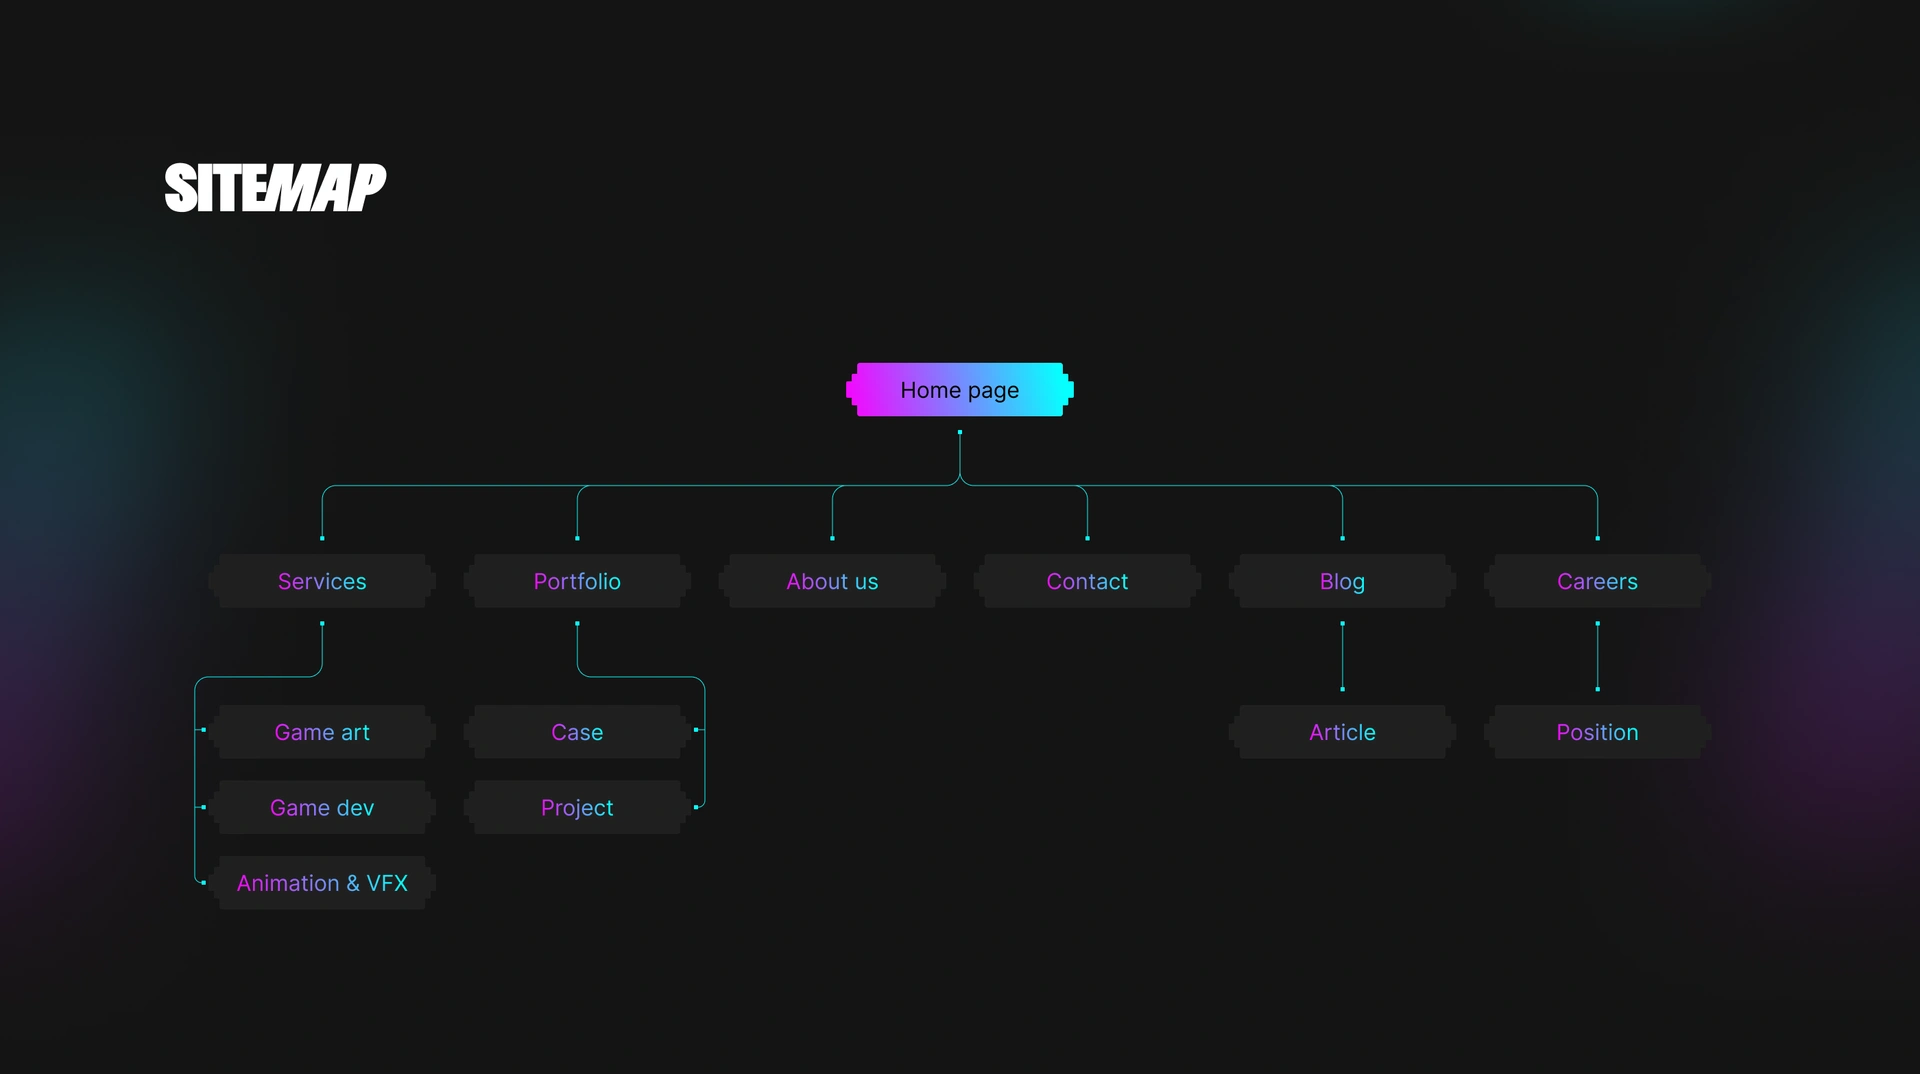Screen dimensions: 1920x1074
Task: Select the Blog node
Action: pos(1342,581)
